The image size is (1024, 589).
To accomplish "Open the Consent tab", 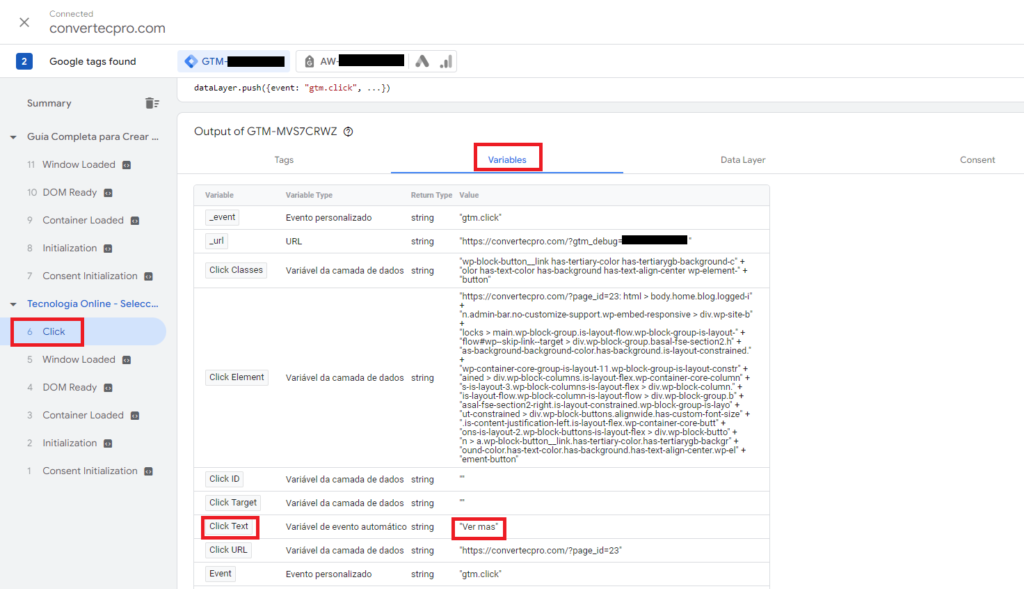I will pos(977,160).
